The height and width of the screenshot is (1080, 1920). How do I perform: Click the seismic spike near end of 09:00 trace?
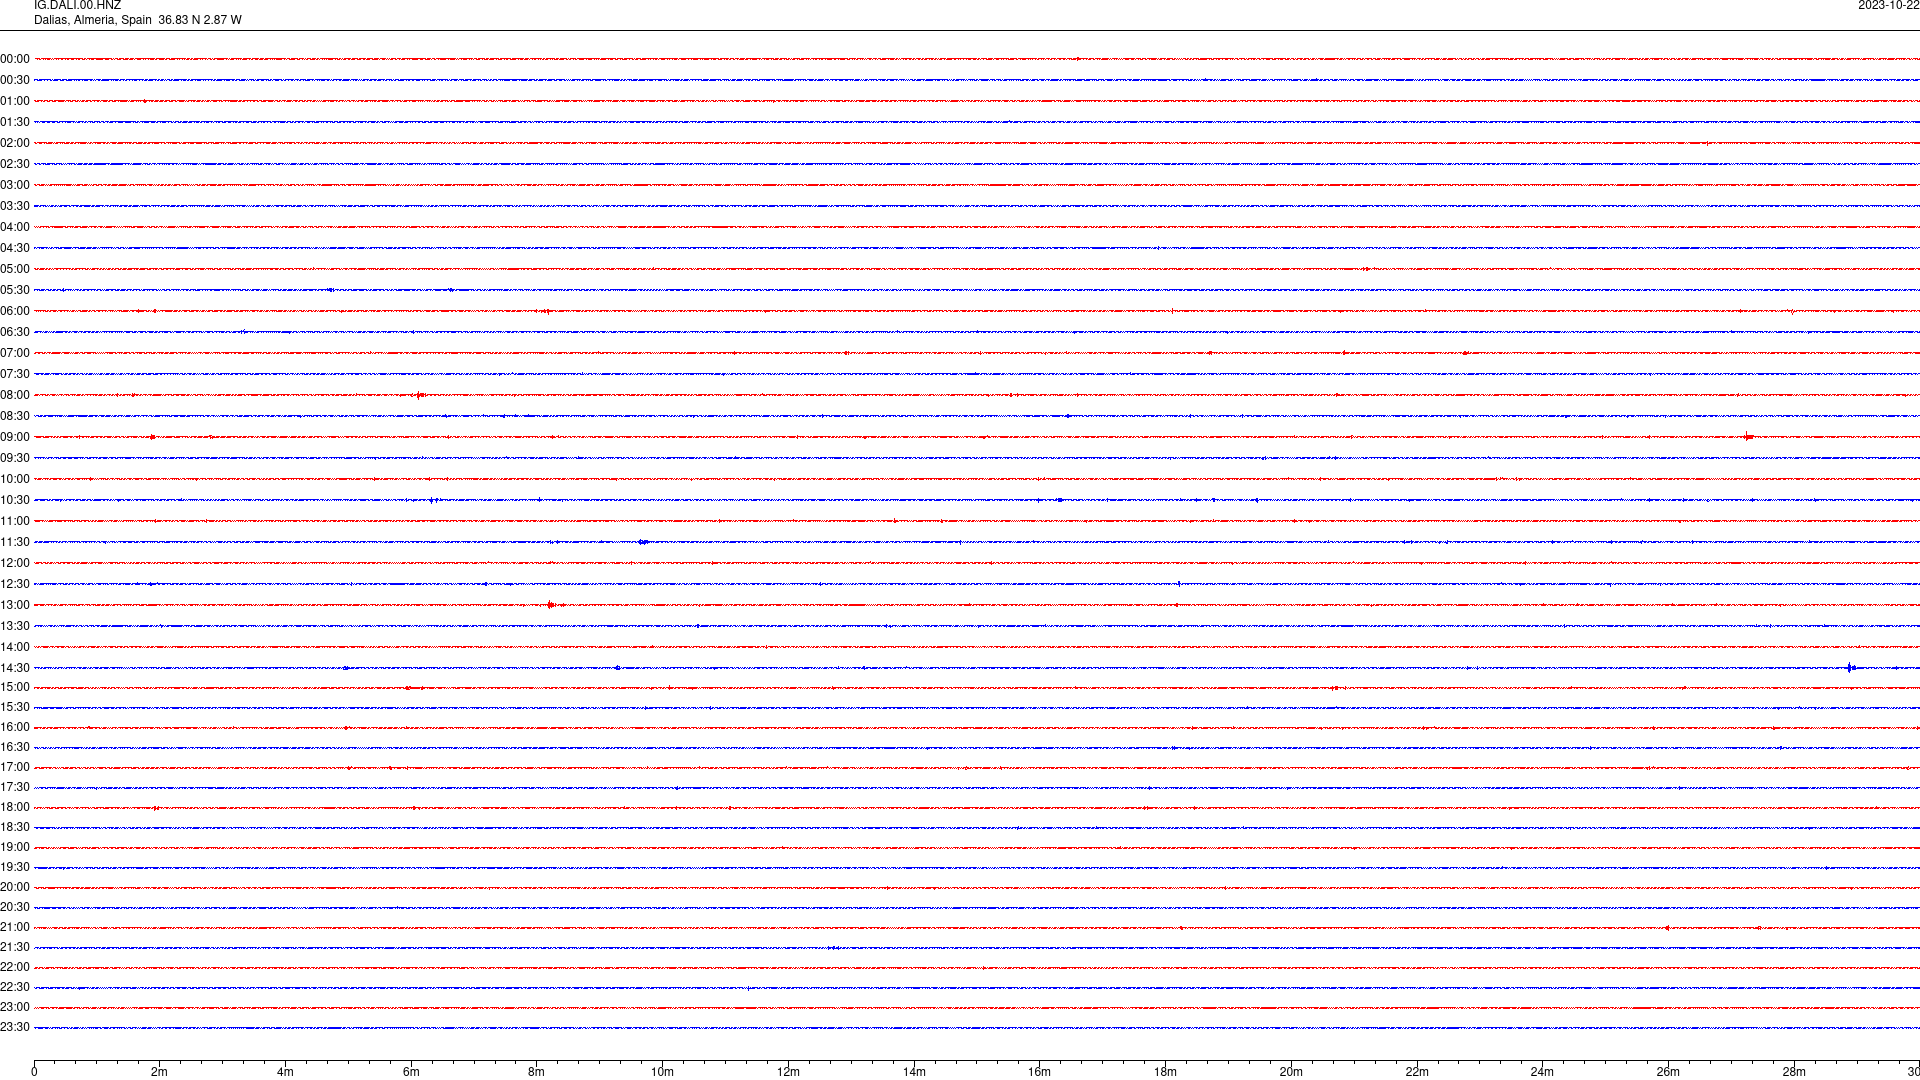point(1747,436)
